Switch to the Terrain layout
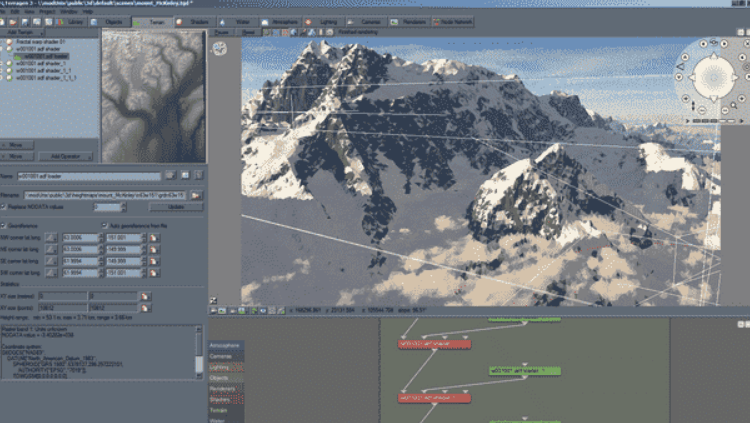Image resolution: width=750 pixels, height=423 pixels. [152, 22]
